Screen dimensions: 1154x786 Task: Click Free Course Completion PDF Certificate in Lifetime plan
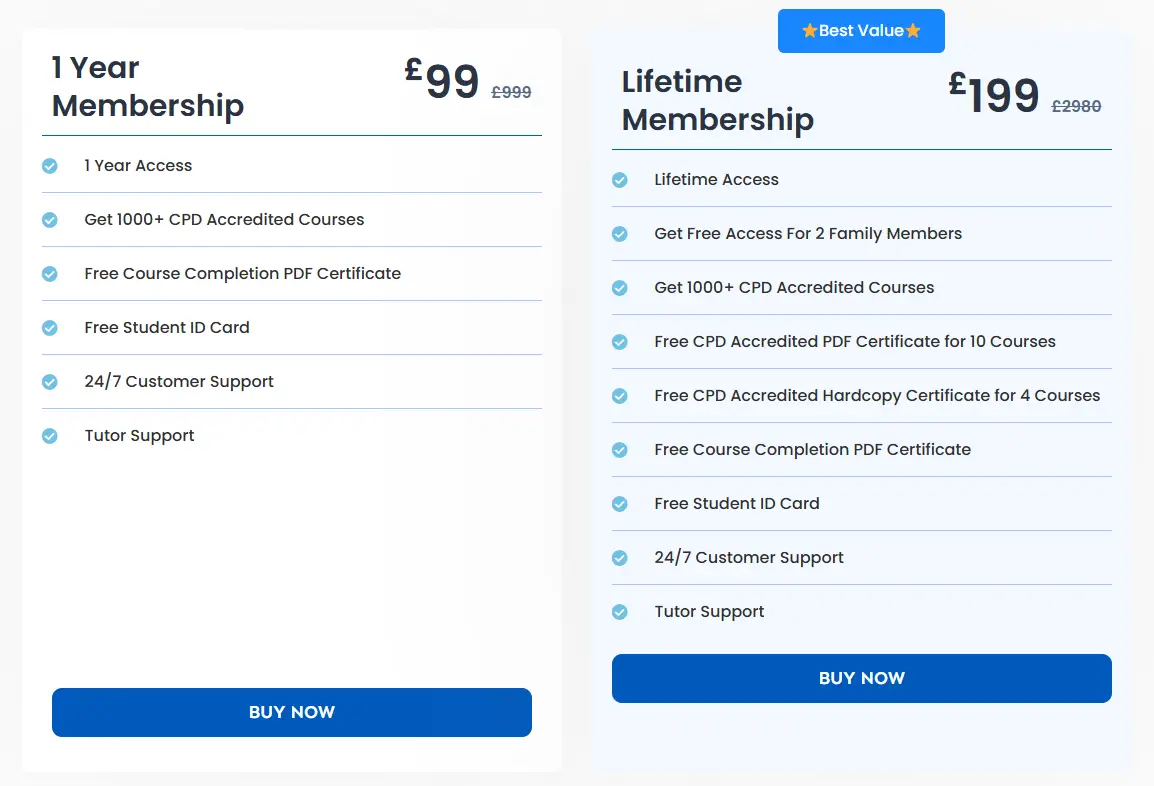[x=813, y=450]
